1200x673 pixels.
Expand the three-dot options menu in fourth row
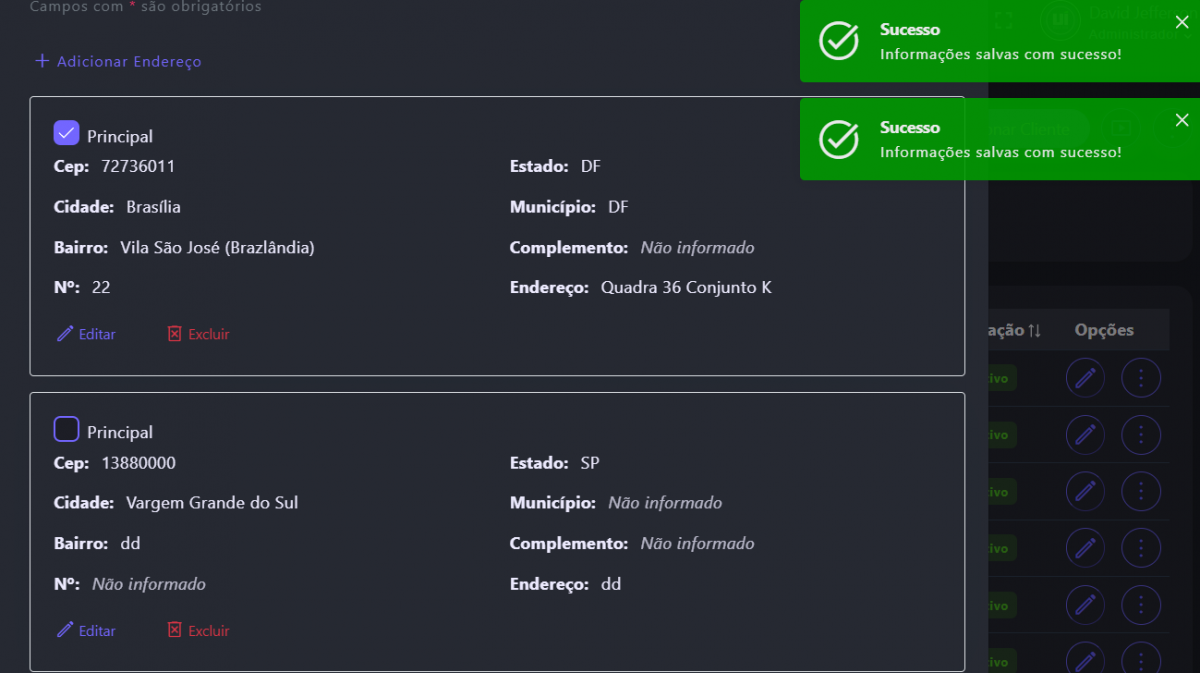[x=1141, y=548]
